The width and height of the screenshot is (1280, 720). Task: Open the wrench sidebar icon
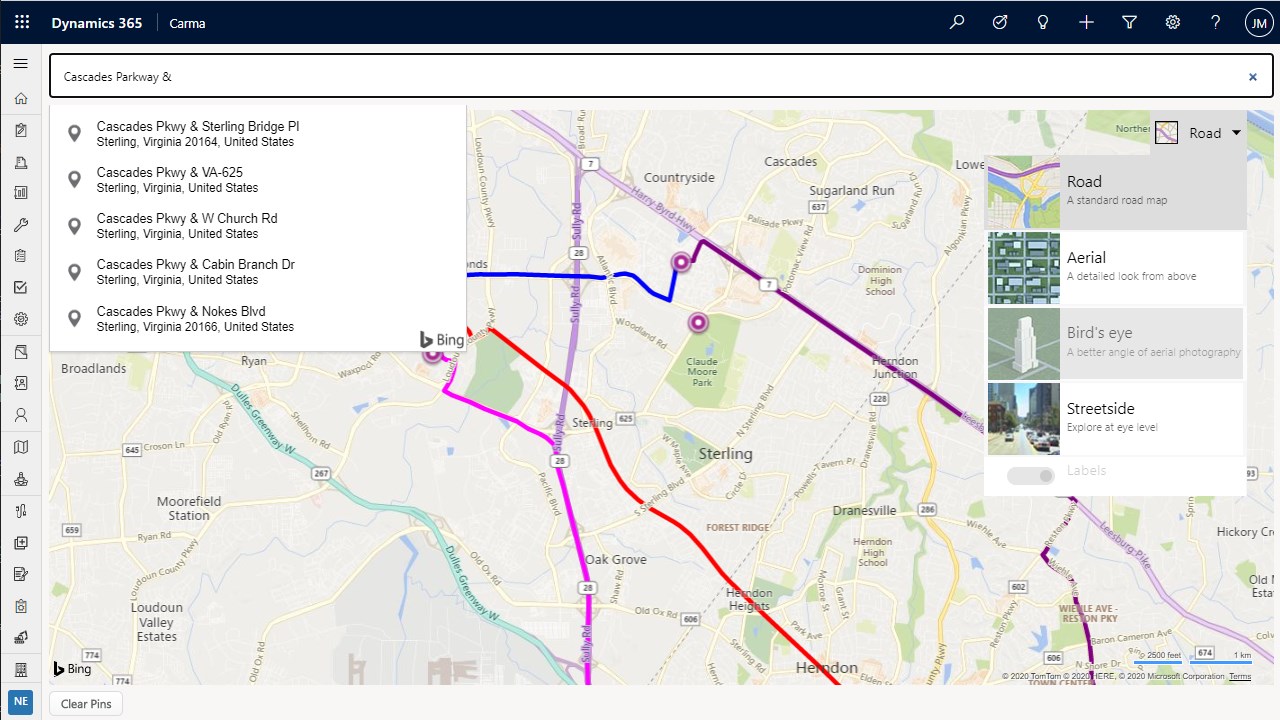tap(20, 225)
